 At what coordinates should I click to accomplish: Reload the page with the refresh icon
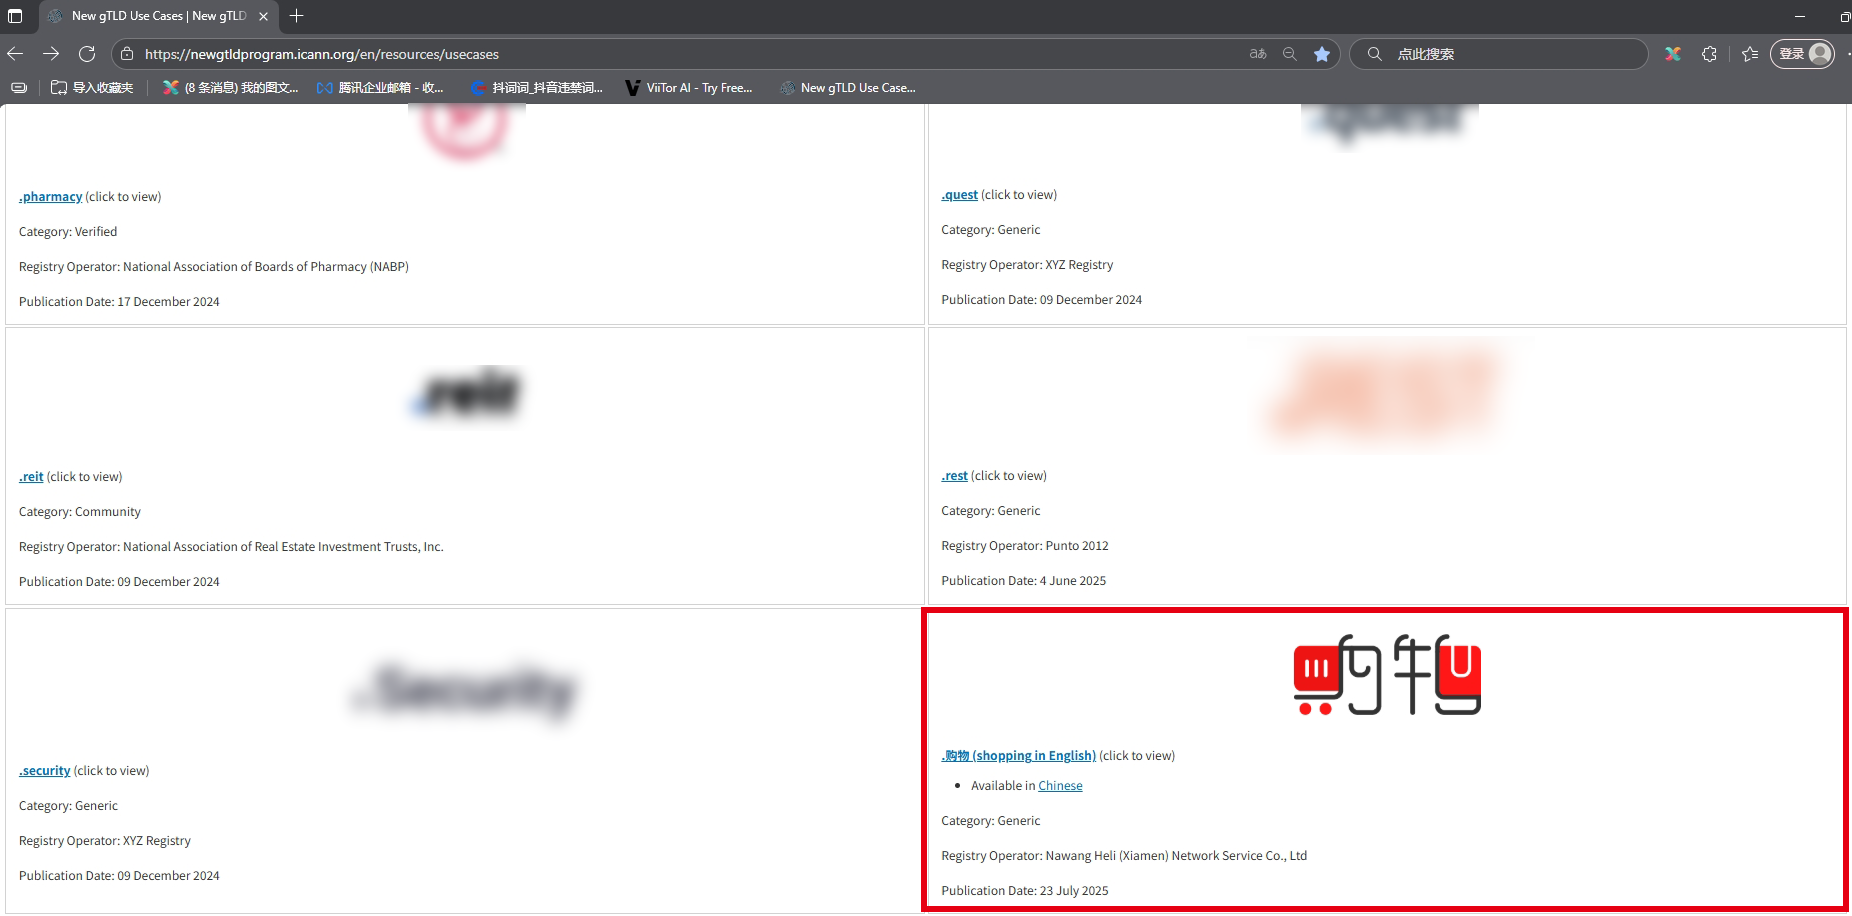coord(87,54)
